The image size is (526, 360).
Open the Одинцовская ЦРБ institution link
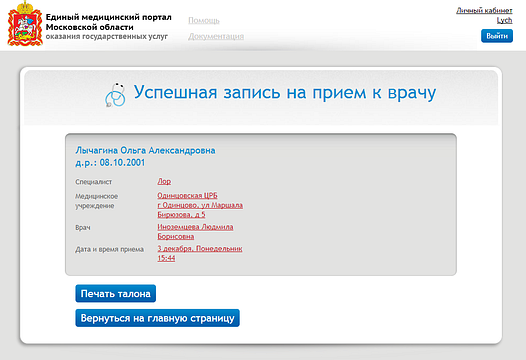(187, 196)
